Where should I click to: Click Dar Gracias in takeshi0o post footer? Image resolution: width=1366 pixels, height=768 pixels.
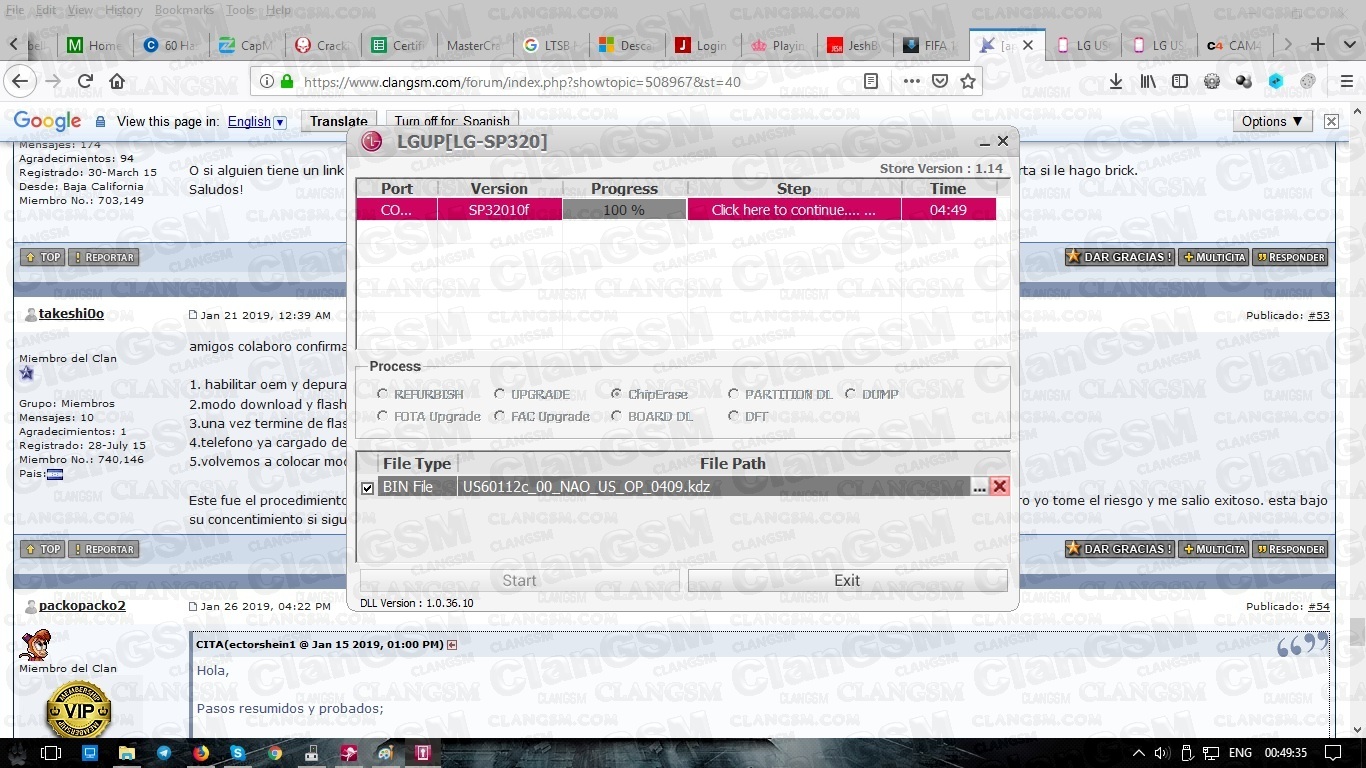[1120, 549]
